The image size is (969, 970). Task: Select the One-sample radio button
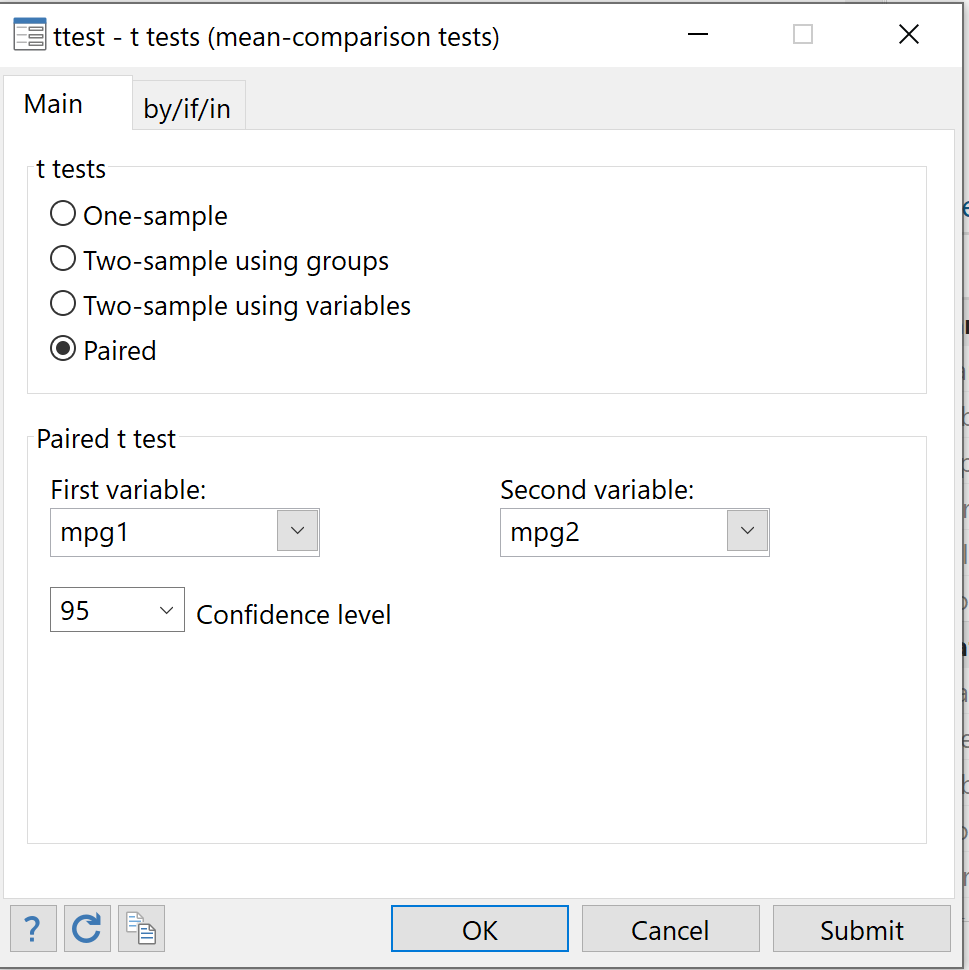pyautogui.click(x=63, y=214)
